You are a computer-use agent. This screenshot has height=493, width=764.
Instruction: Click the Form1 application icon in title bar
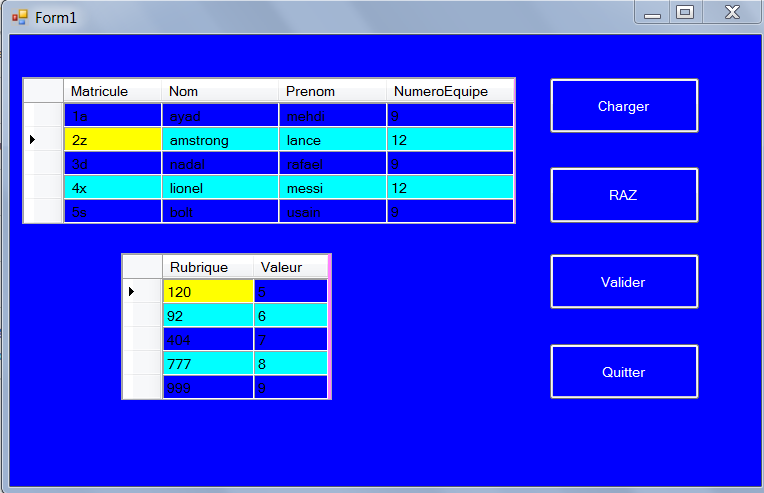pos(20,17)
